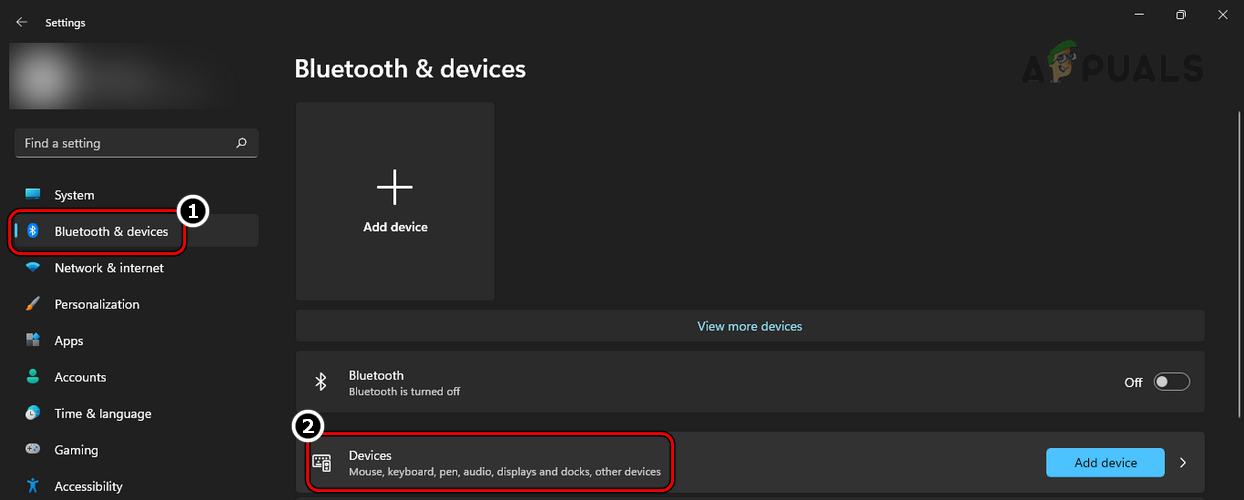Click the Accounts person icon
The image size is (1244, 500).
point(33,377)
